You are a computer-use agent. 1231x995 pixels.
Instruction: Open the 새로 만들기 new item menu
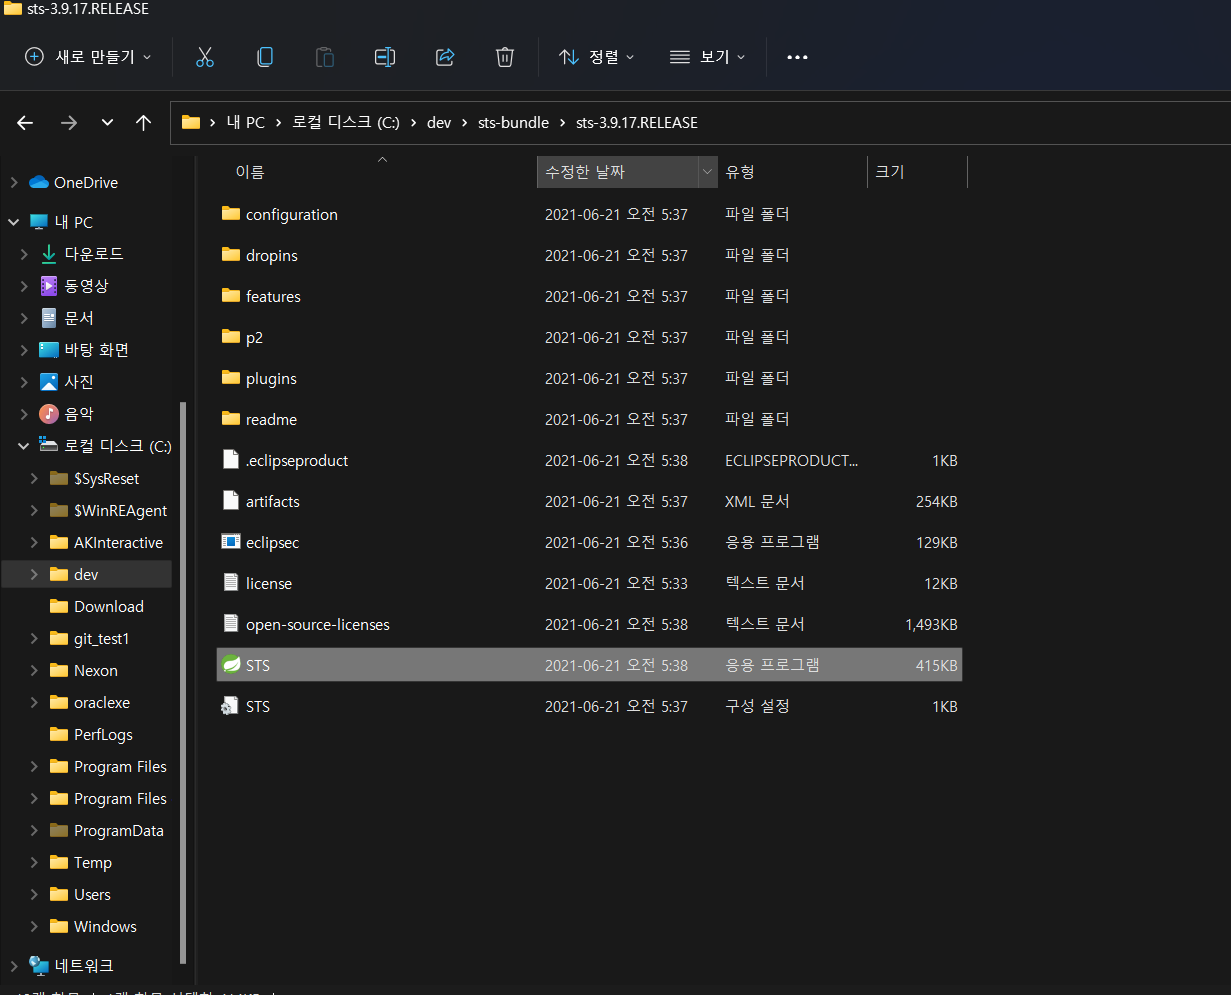click(x=88, y=57)
